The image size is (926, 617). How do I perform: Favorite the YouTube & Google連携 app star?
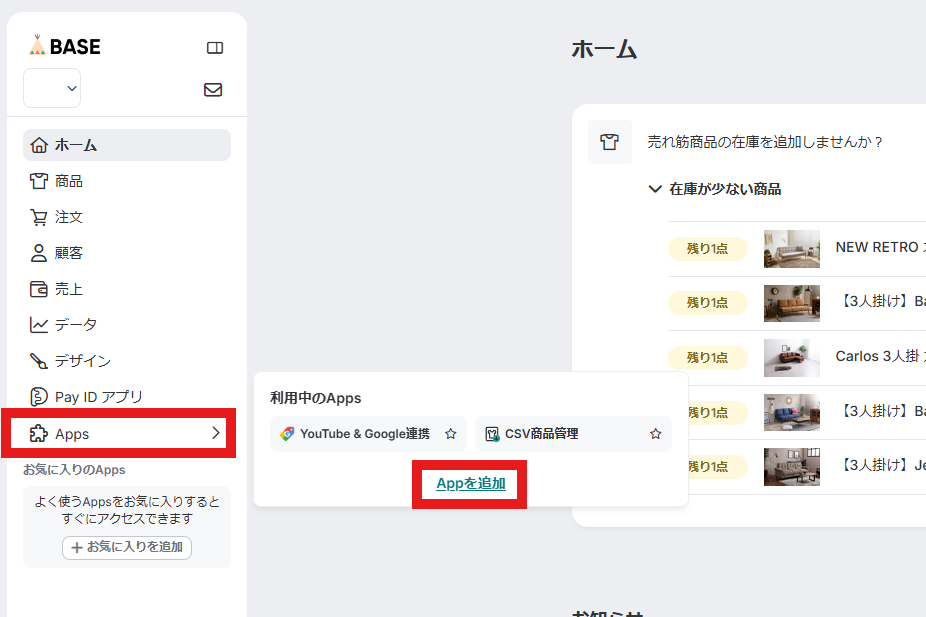click(x=451, y=434)
